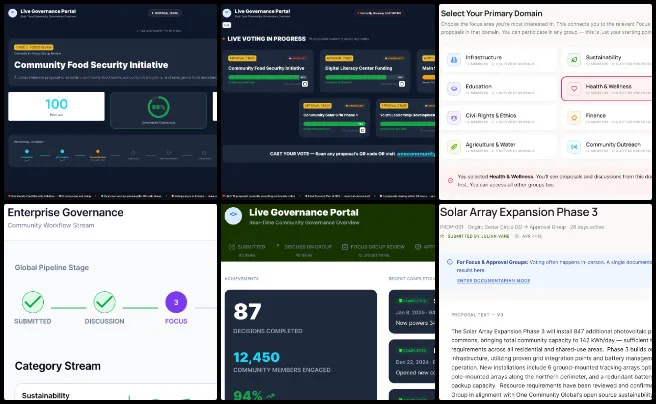Select the Civil Rights & Ethics icon
The height and width of the screenshot is (404, 656).
[x=454, y=118]
